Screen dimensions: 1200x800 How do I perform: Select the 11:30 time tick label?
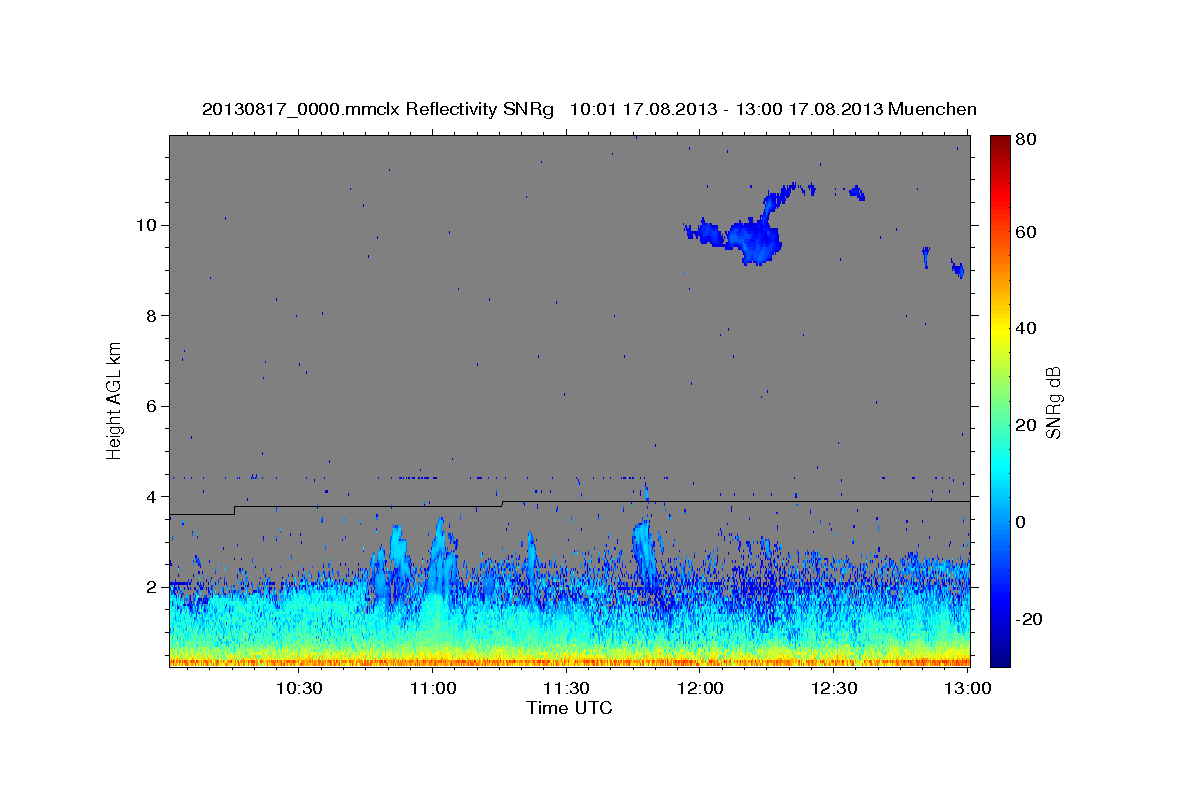pyautogui.click(x=567, y=688)
